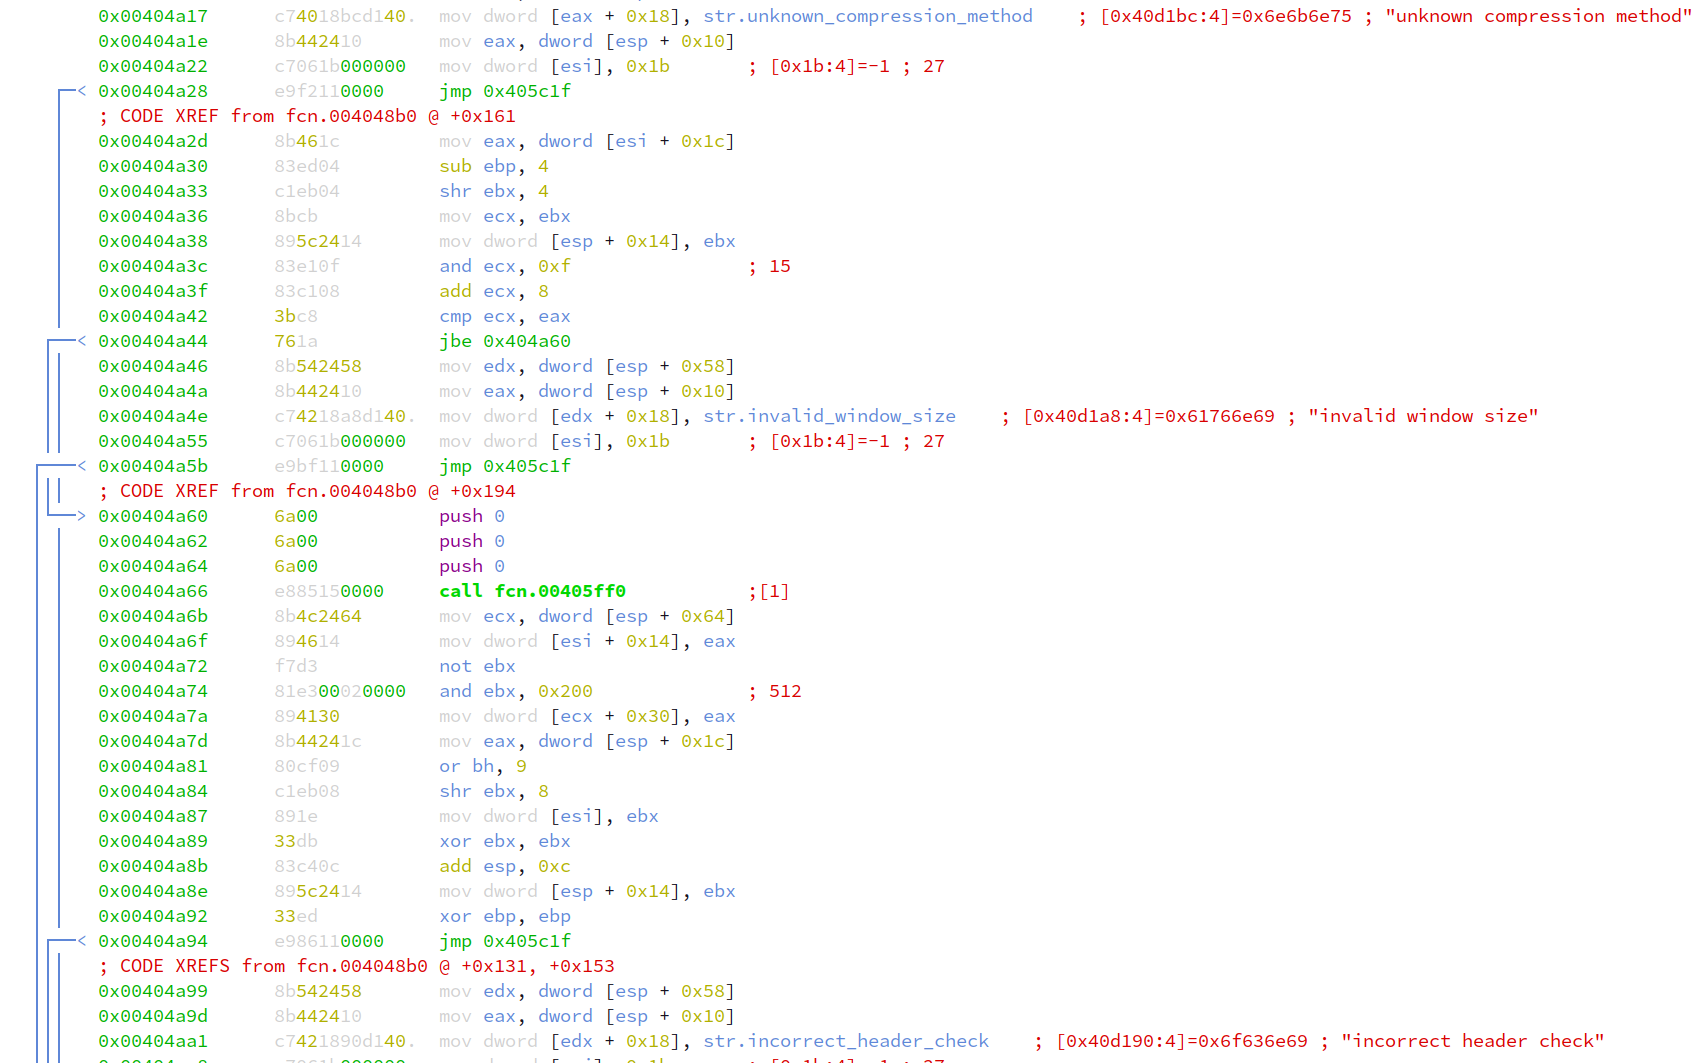Click the jump arrow pointing to 0x00404a60
This screenshot has width=1693, height=1063.
tap(79, 516)
